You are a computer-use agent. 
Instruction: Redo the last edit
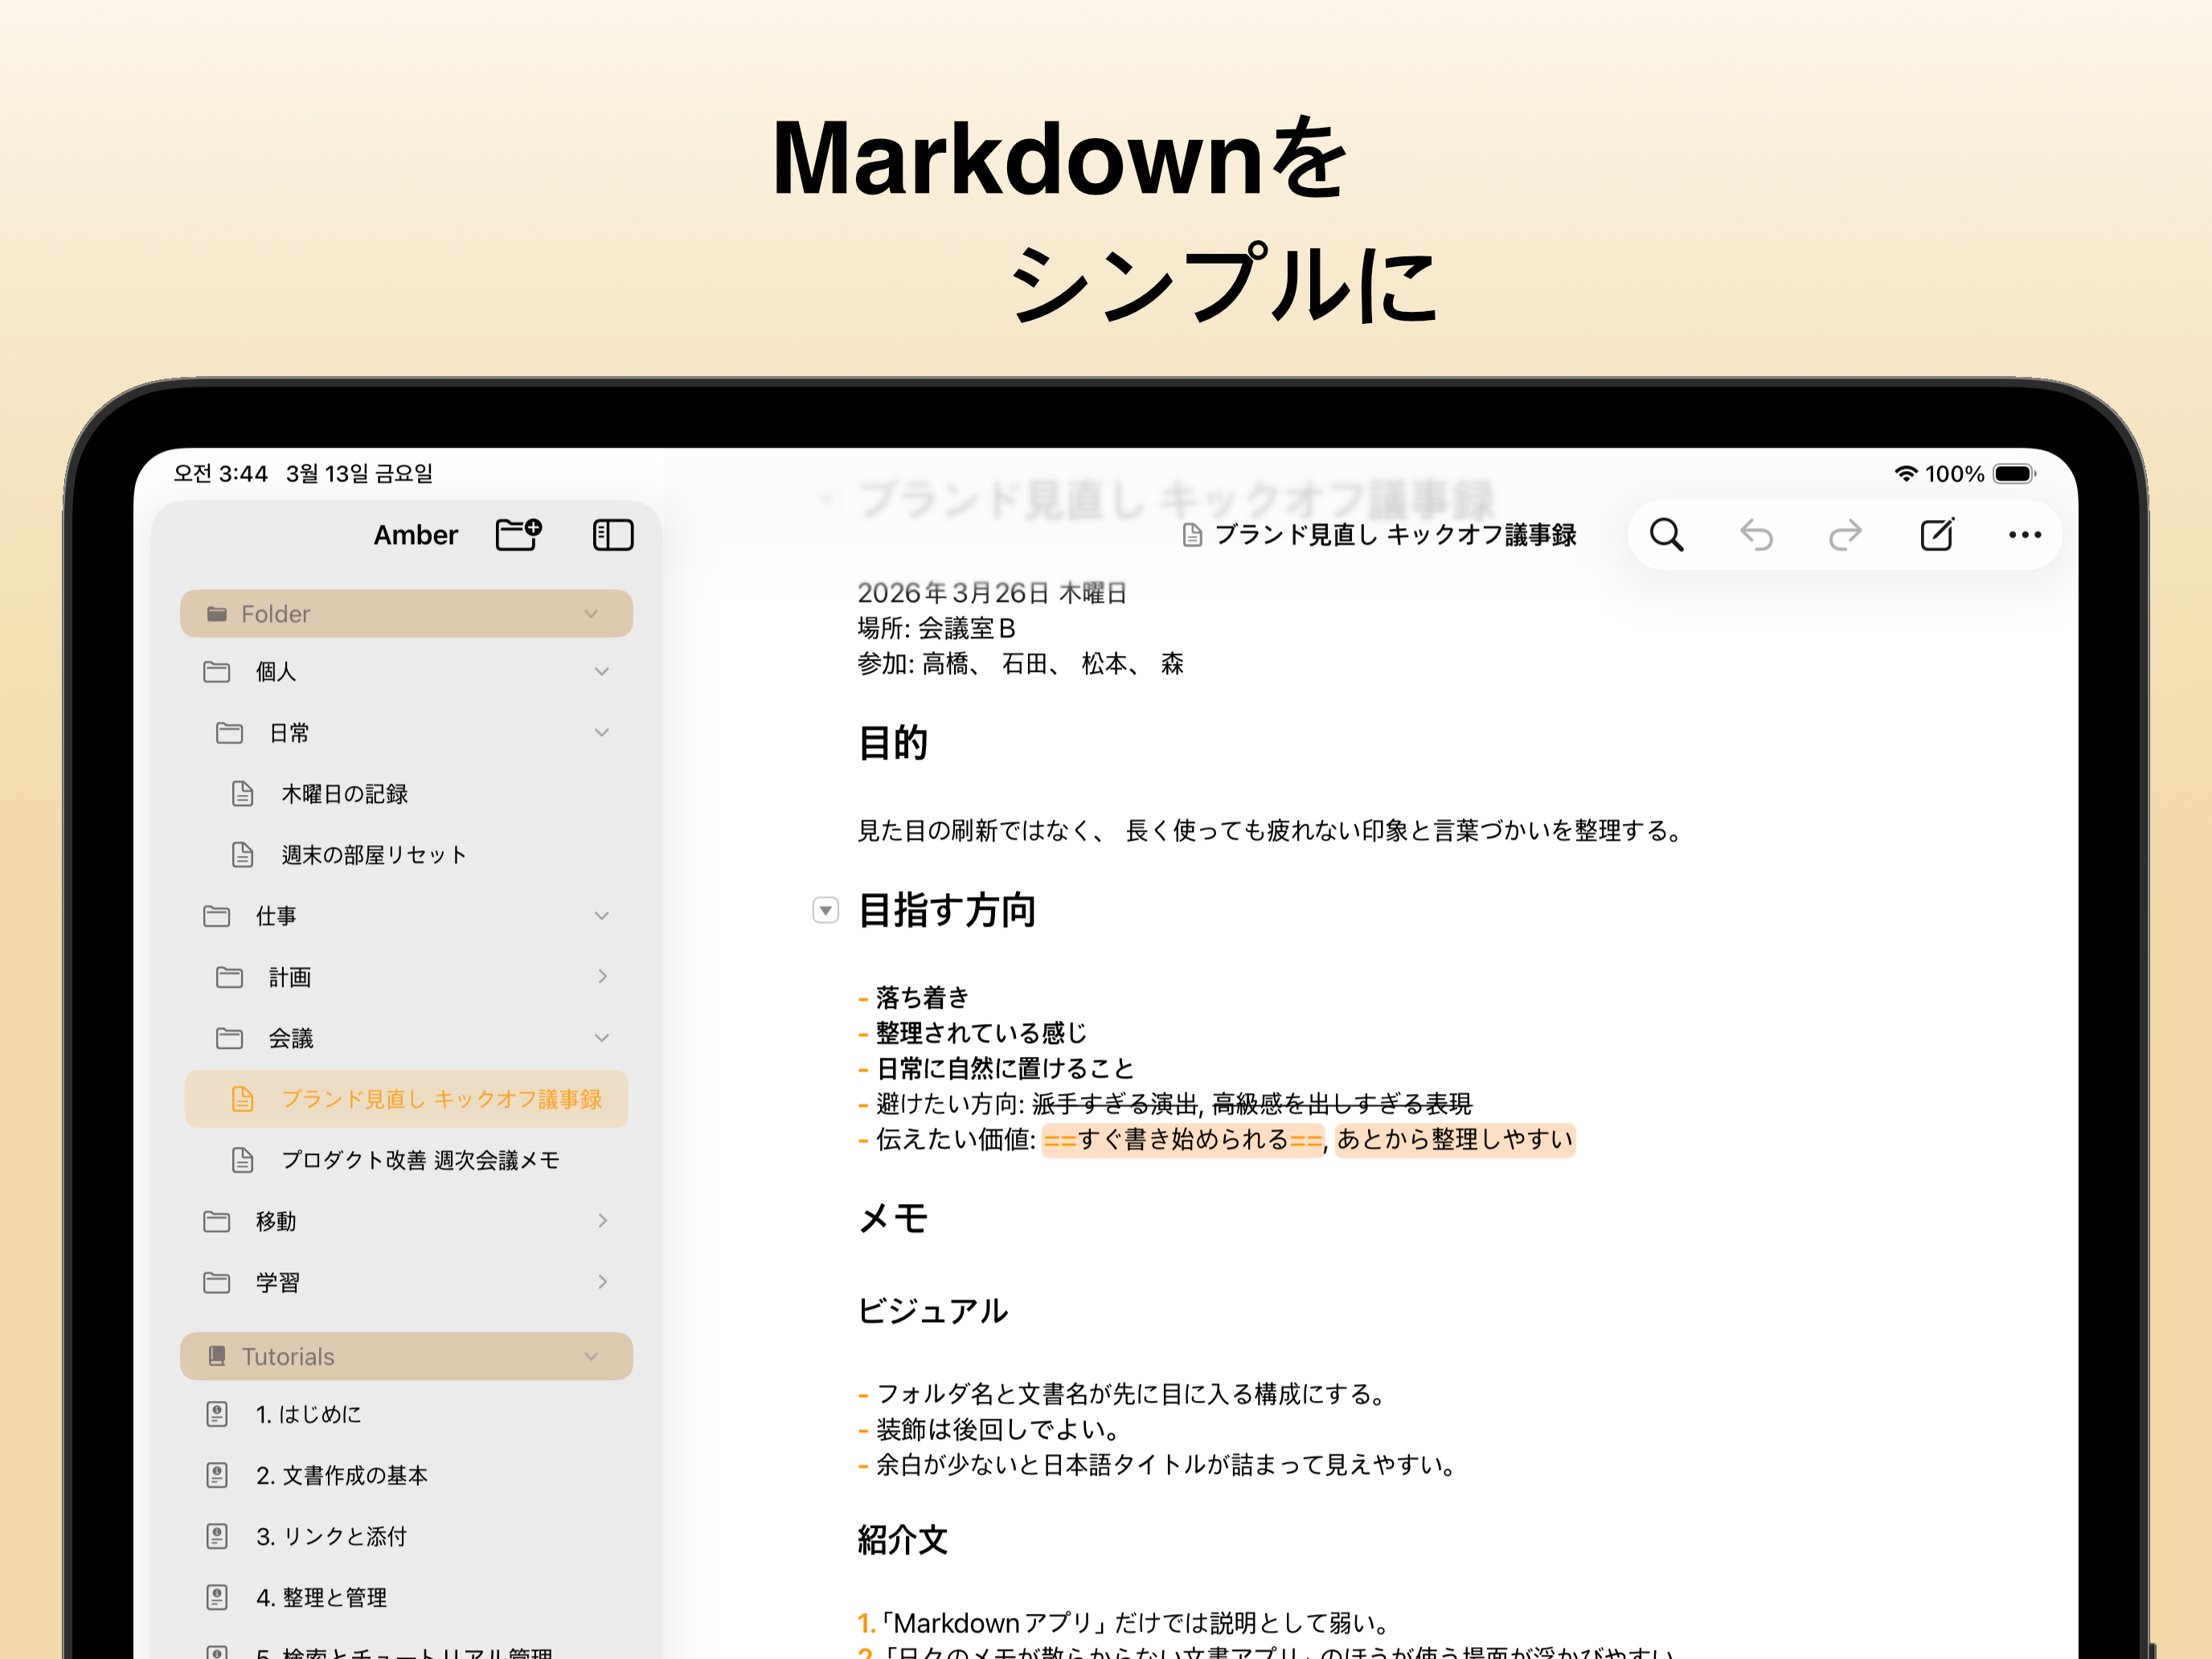click(1845, 534)
